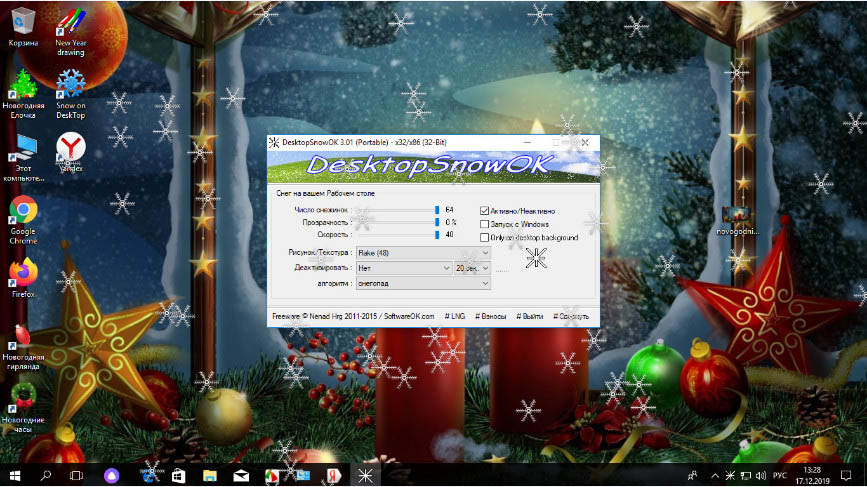Uncheck the Активно/Неактивно checkbox

pyautogui.click(x=484, y=211)
